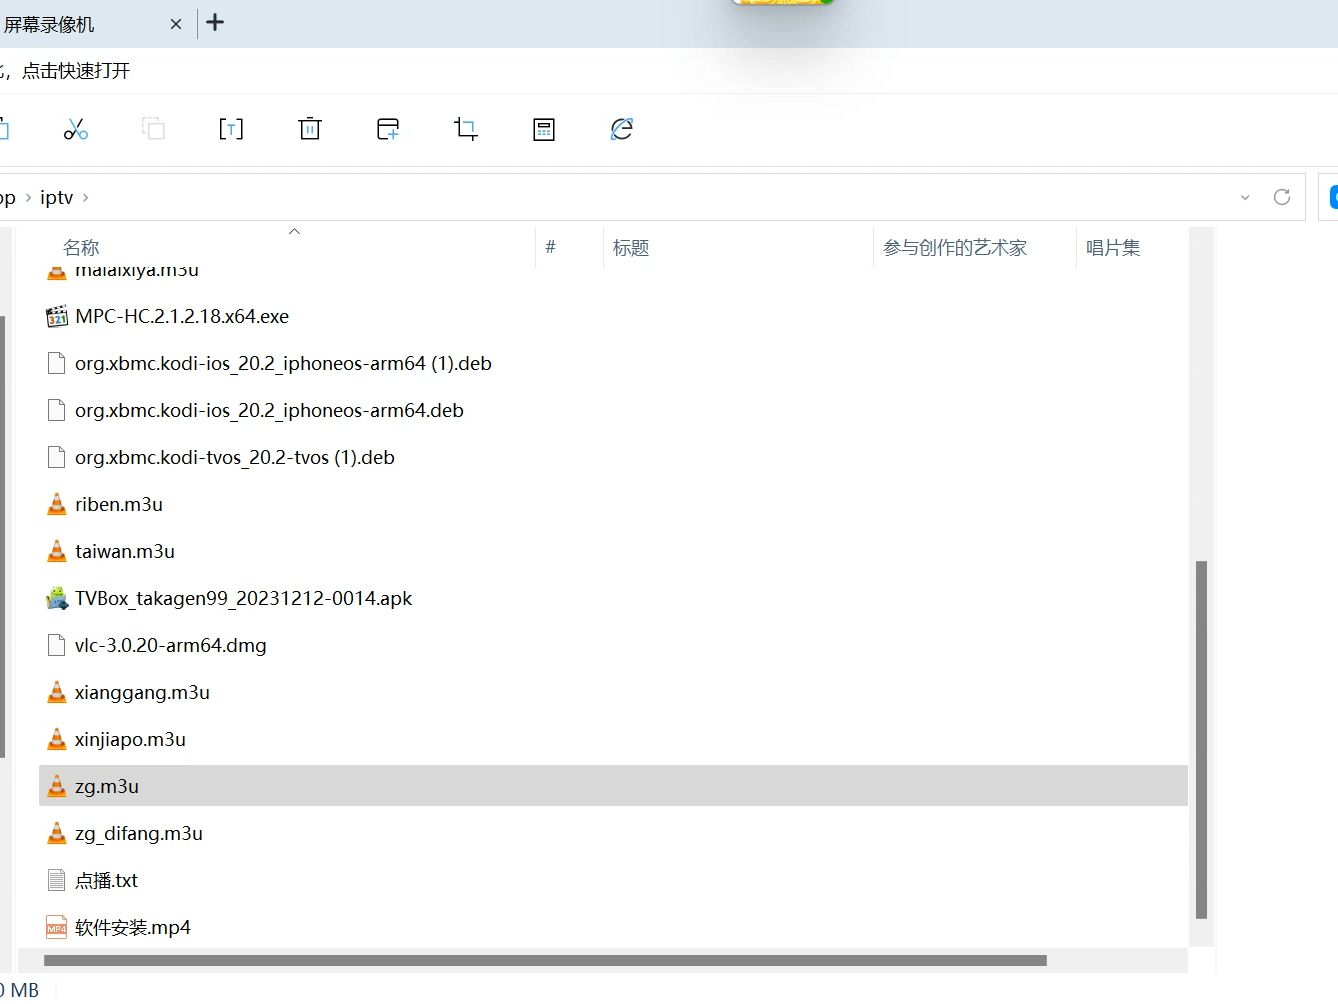Click the greyed-out Copy icon
The height and width of the screenshot is (1004, 1338).
[153, 128]
